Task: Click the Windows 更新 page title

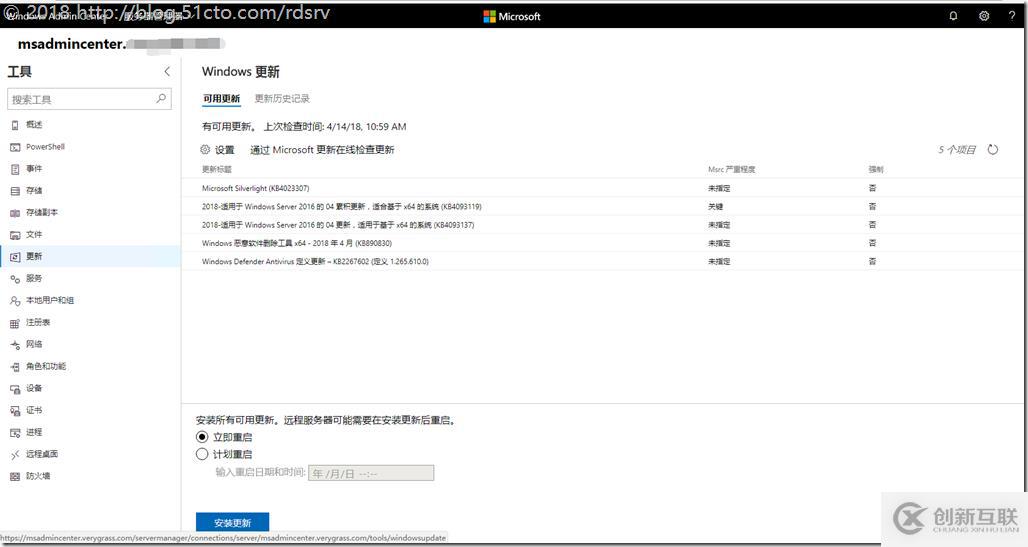Action: 241,71
